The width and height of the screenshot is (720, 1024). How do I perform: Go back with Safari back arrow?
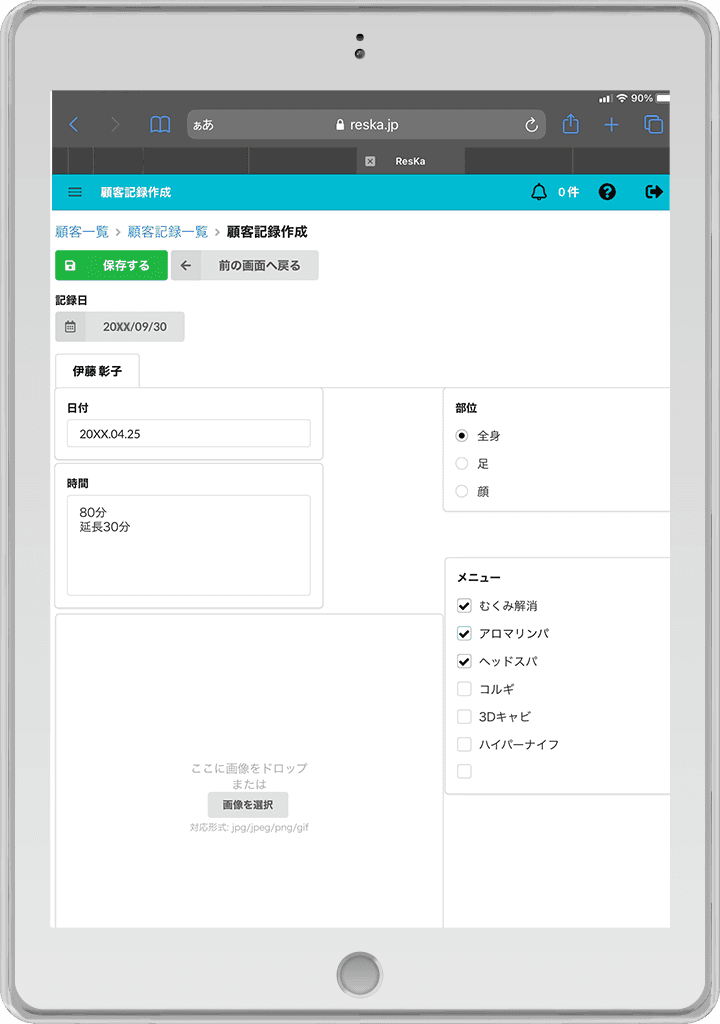coord(74,125)
